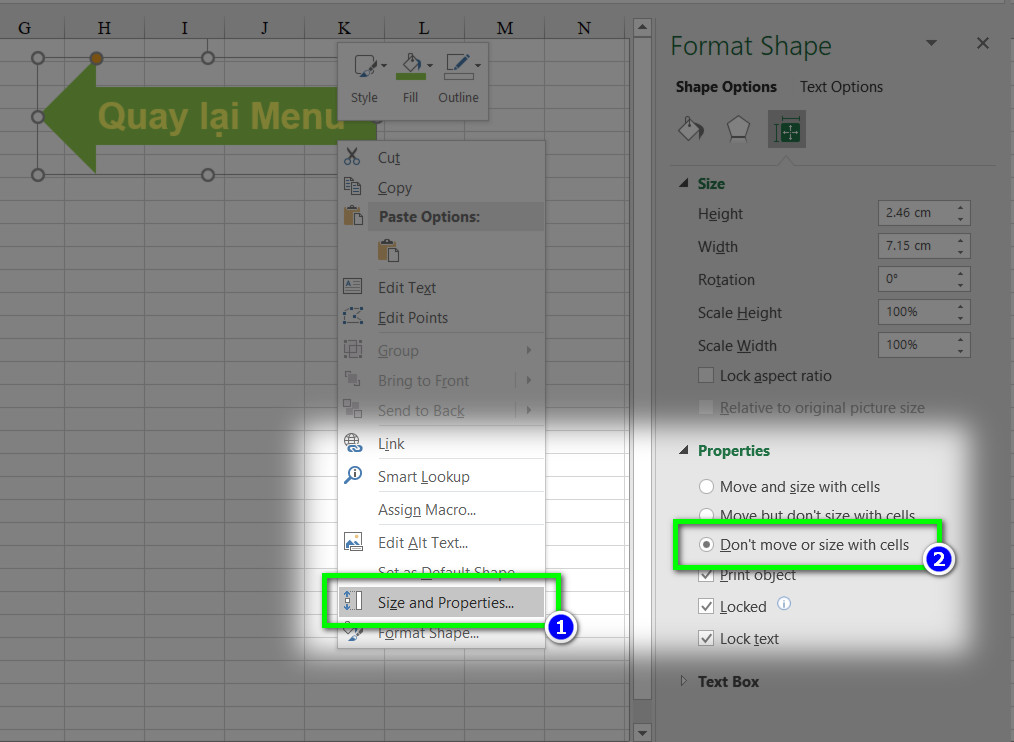Collapse the Size section
This screenshot has height=742, width=1014.
pyautogui.click(x=684, y=184)
